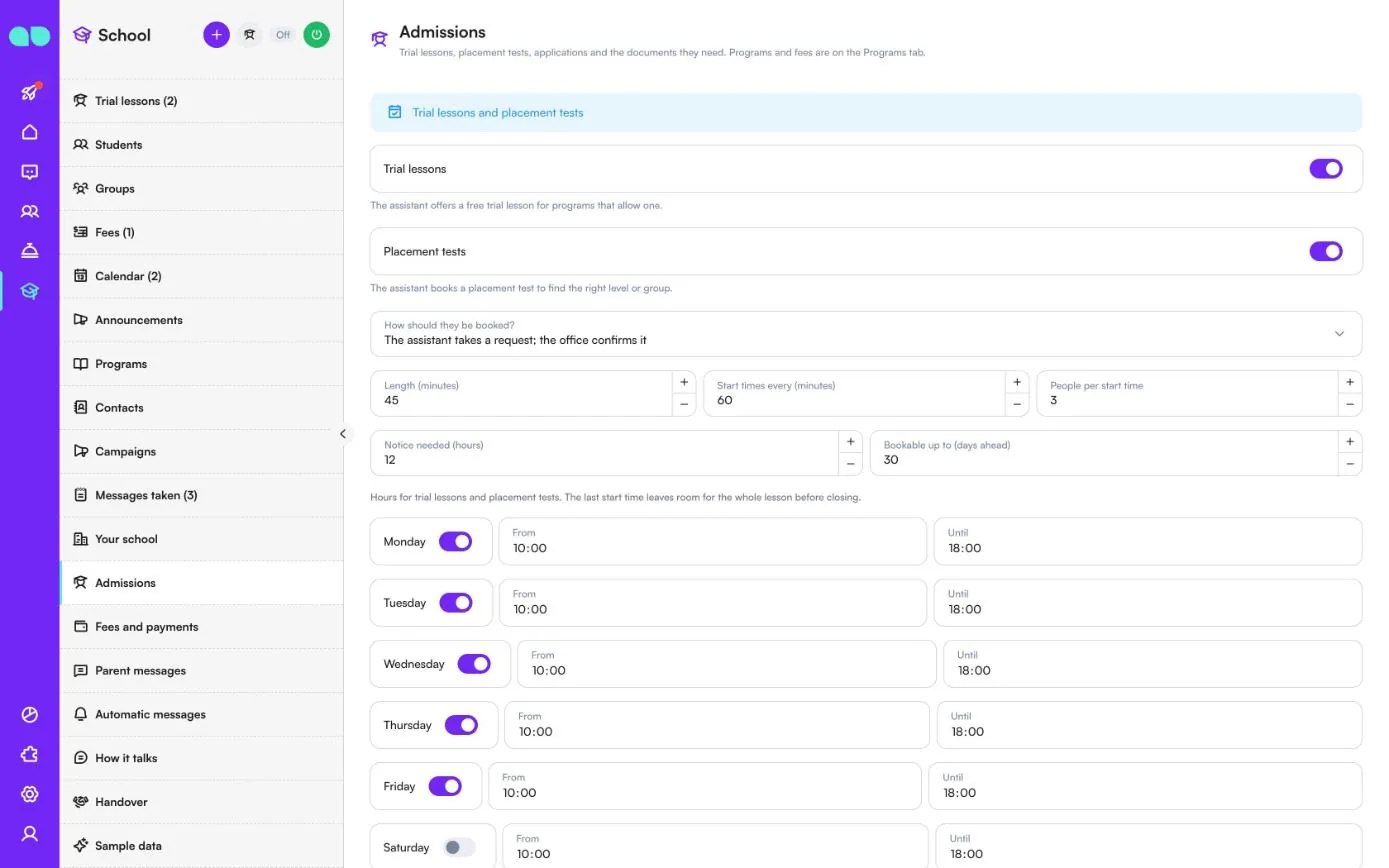The height and width of the screenshot is (868, 1389).
Task: Open Fees (1) in the sidebar
Action: [201, 232]
